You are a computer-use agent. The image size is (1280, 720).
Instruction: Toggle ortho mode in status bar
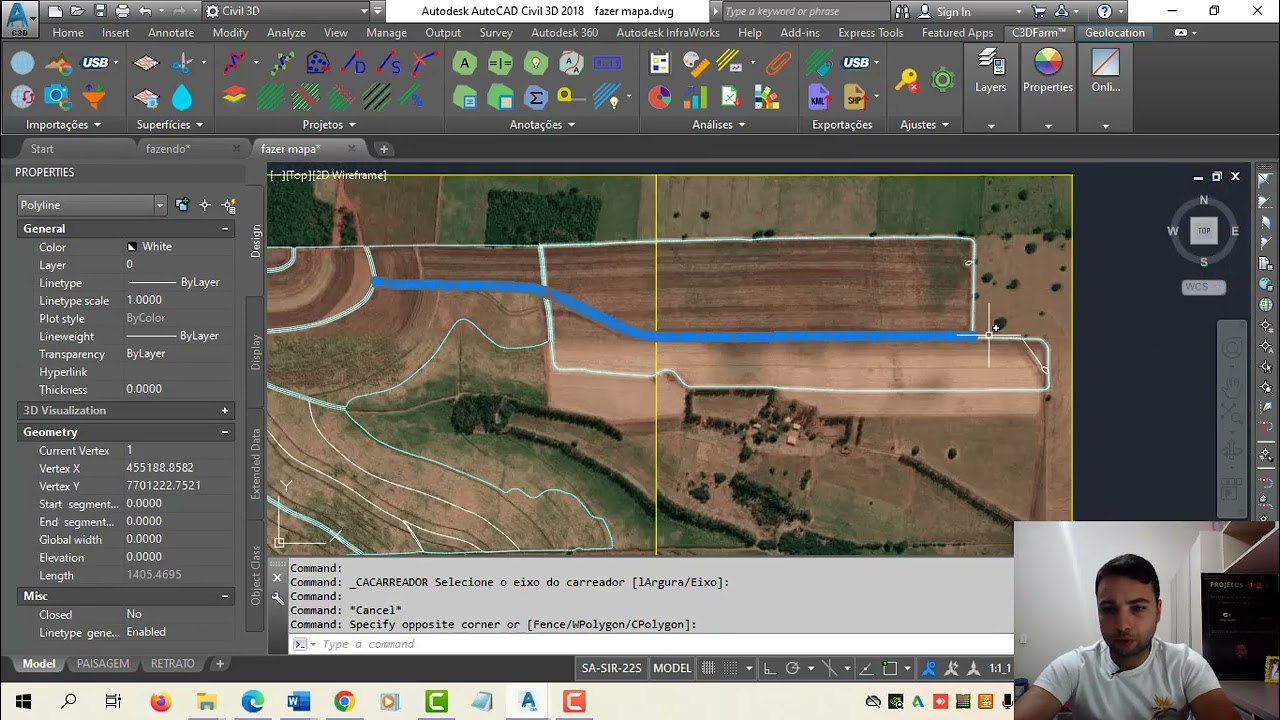769,668
